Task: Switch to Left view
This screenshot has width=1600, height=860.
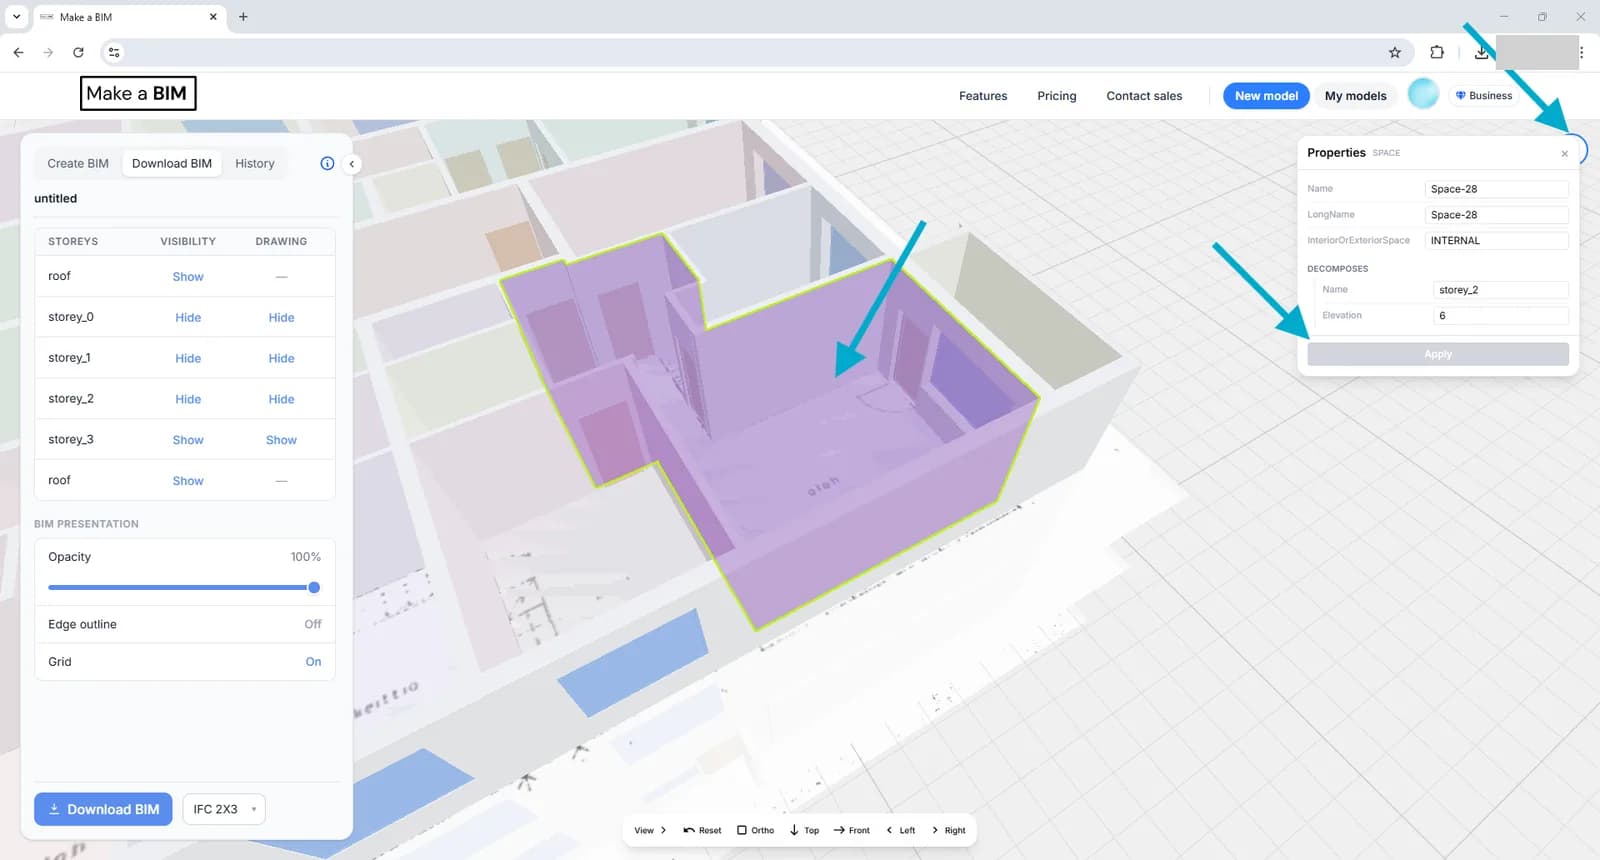Action: click(901, 830)
